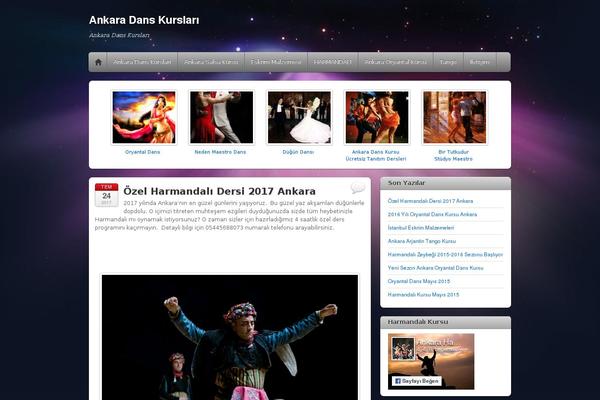Viewport: 600px width, 400px height.
Task: Go to the home icon in the navigation bar
Action: click(x=98, y=62)
